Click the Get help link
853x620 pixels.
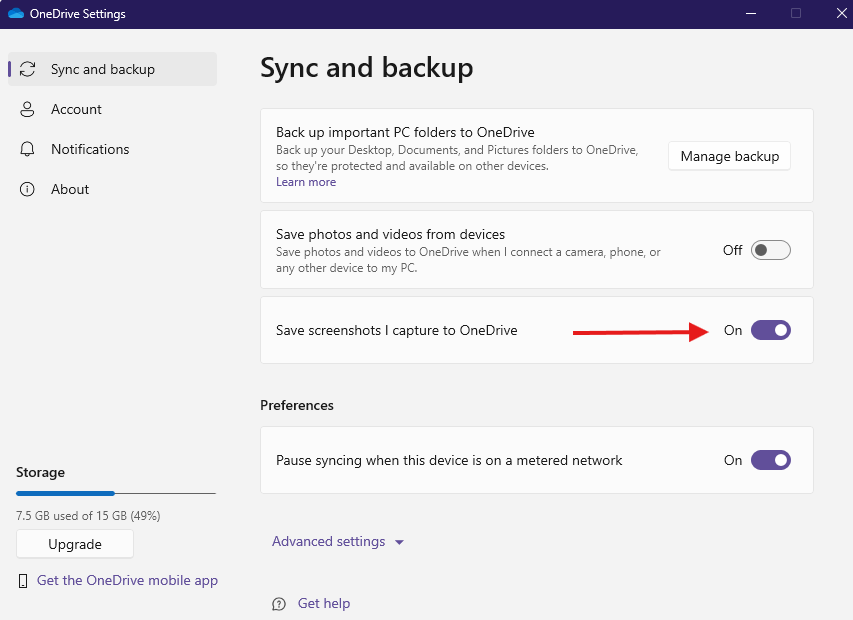pos(324,603)
